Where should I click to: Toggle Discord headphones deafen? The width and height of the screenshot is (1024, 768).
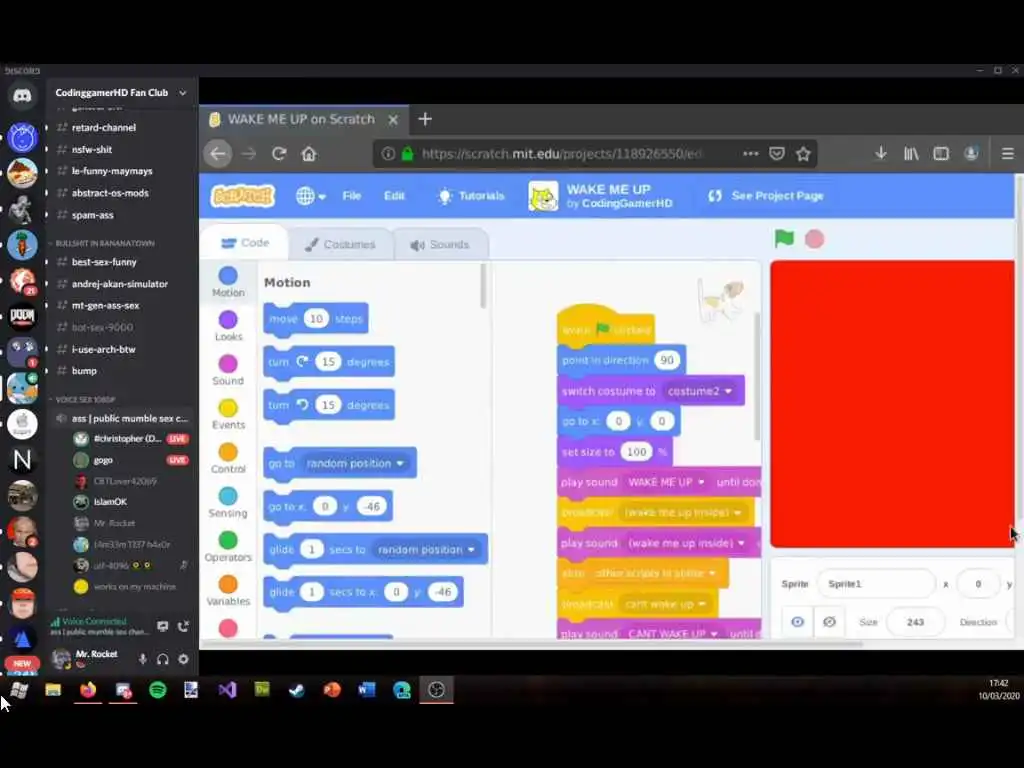click(163, 659)
